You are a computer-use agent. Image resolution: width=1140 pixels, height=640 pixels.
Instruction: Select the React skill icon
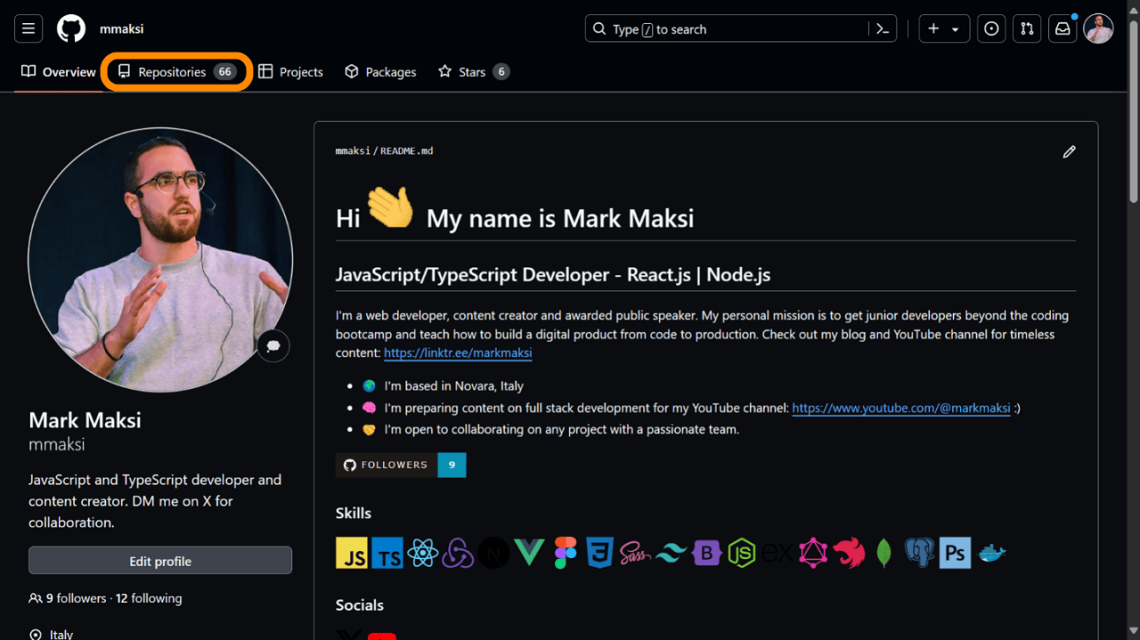tap(423, 552)
